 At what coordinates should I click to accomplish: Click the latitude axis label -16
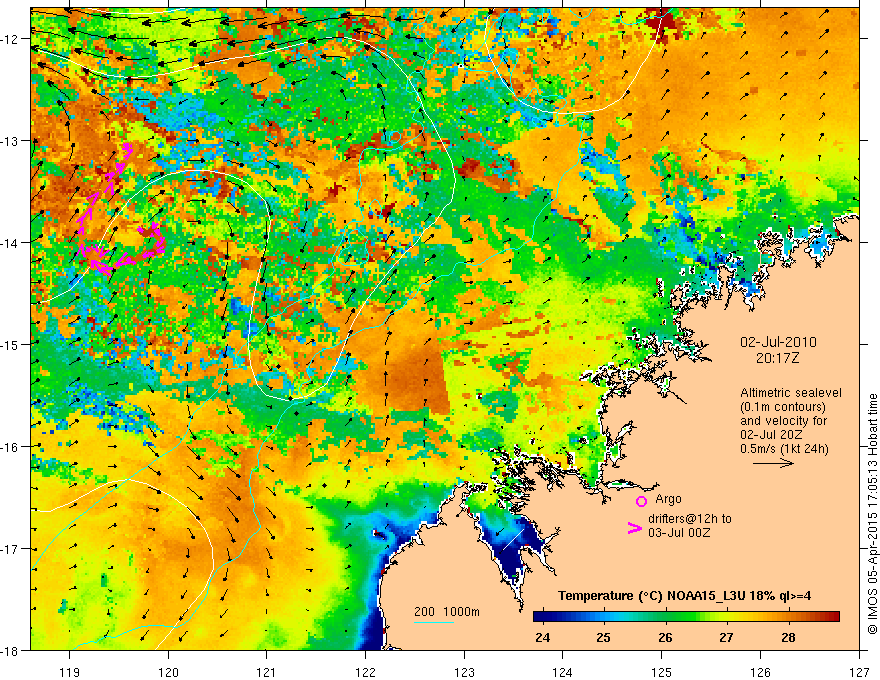point(11,447)
